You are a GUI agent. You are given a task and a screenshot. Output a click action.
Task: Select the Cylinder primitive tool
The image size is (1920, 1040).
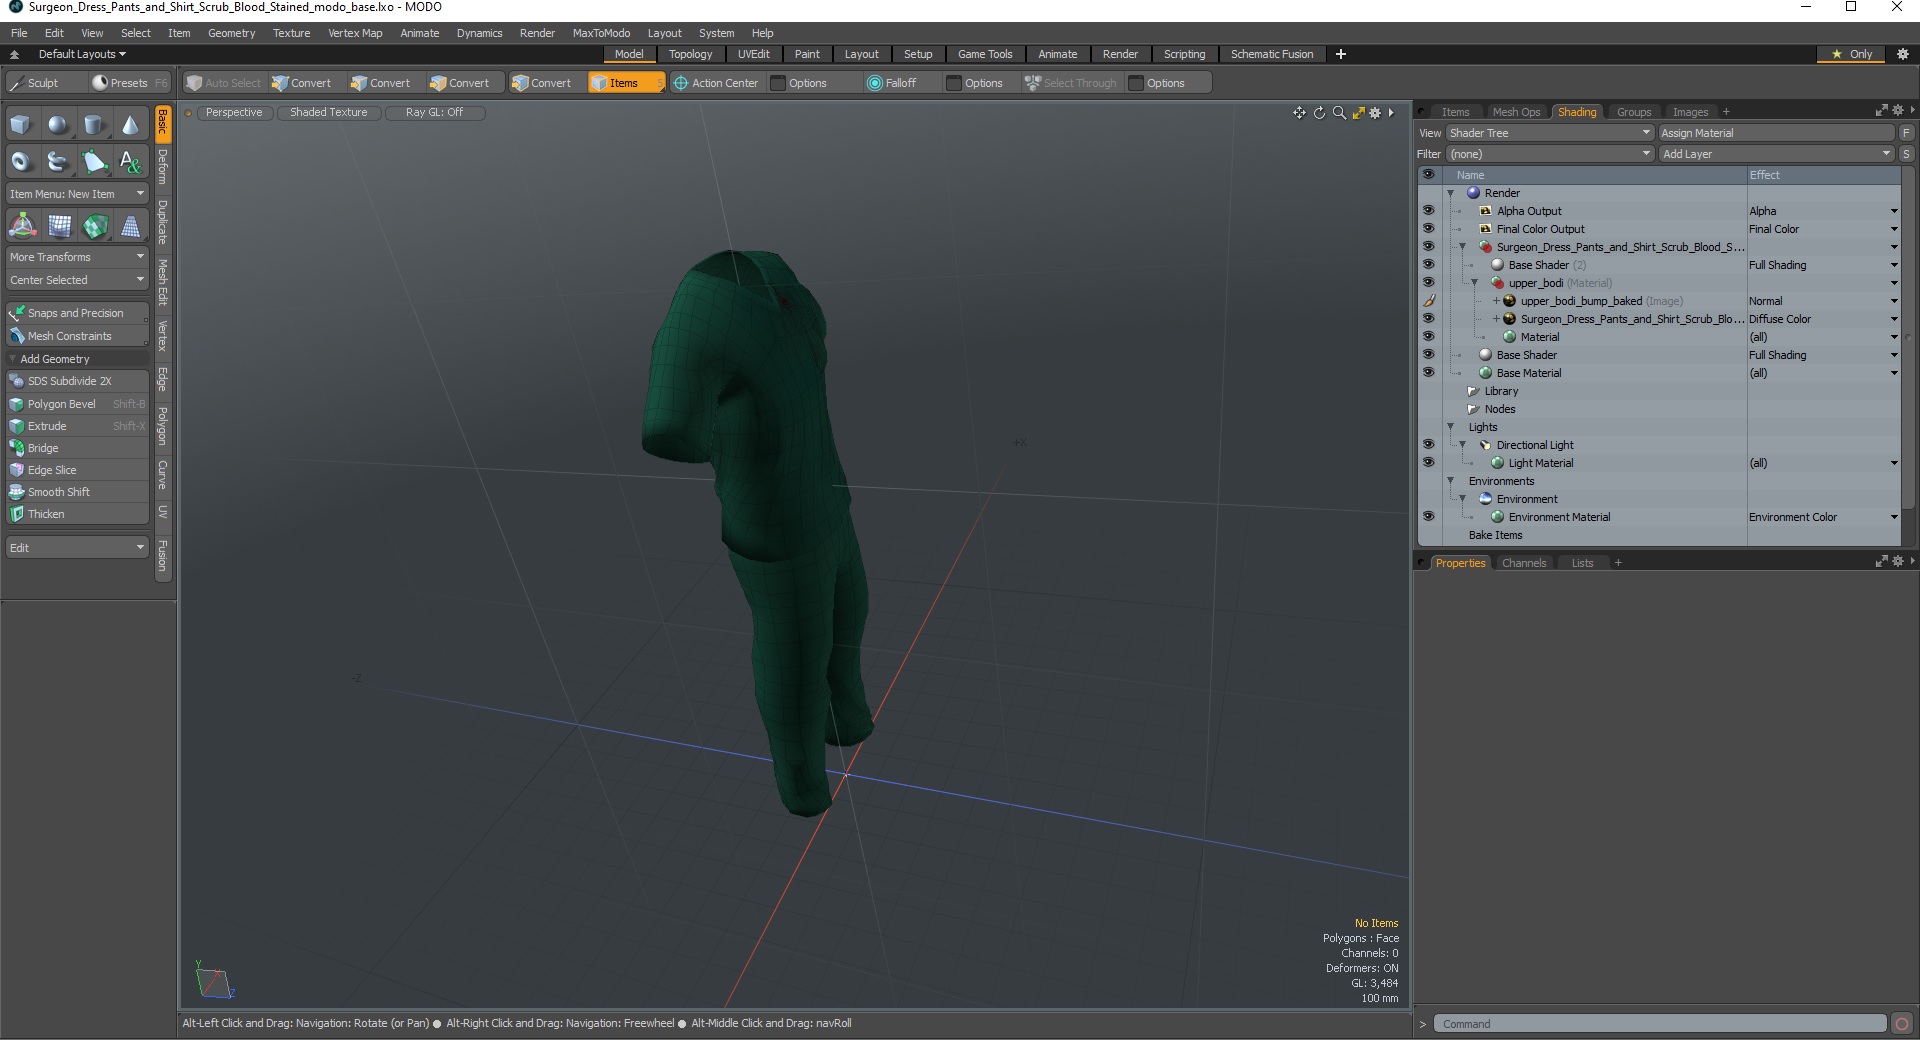click(x=94, y=125)
